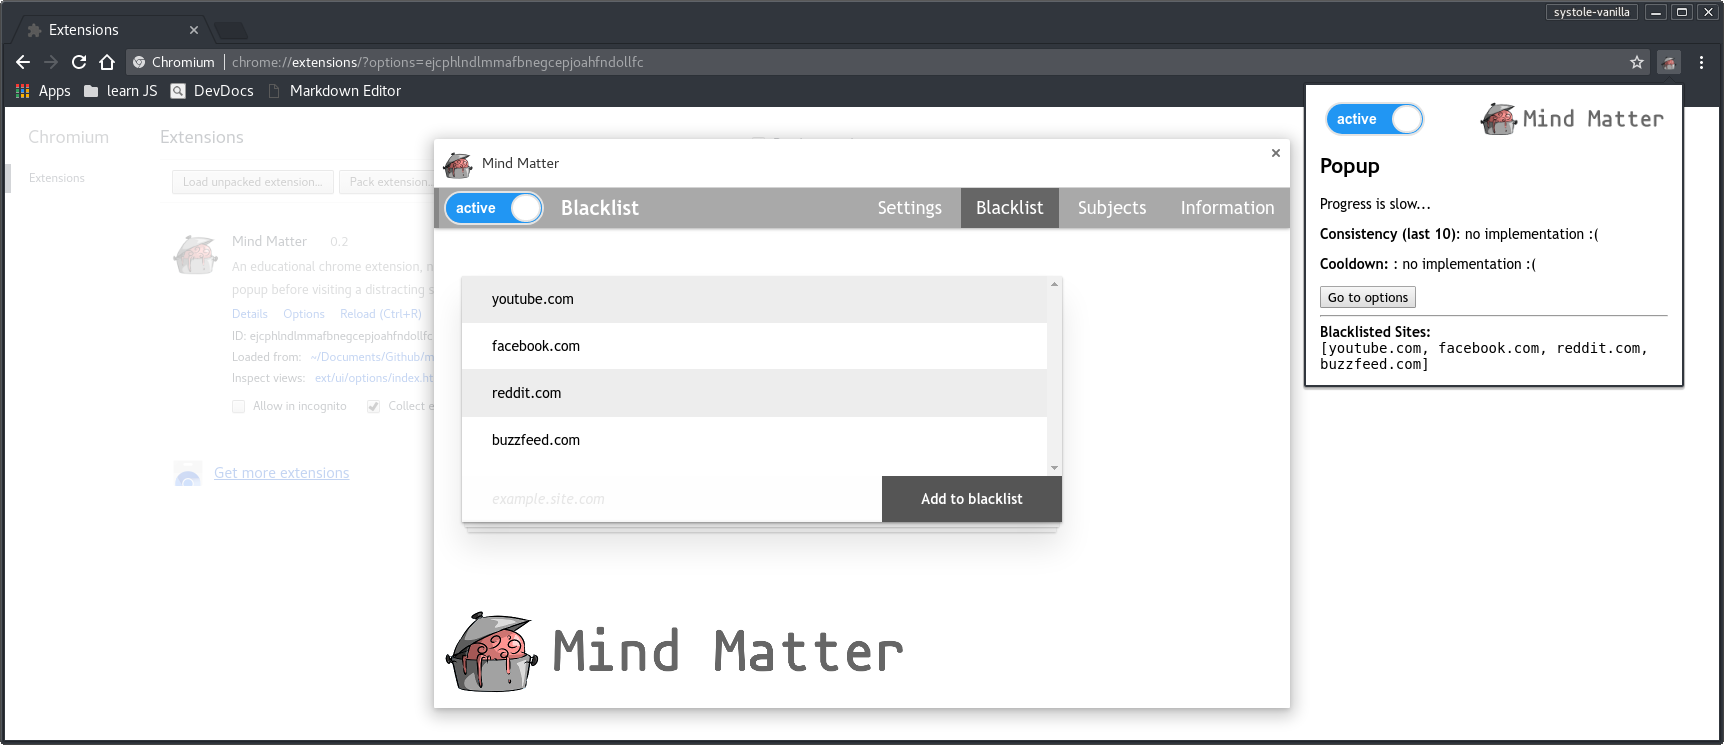The image size is (1724, 745).
Task: Open the ext/ui/options inspect view link
Action: tap(374, 378)
